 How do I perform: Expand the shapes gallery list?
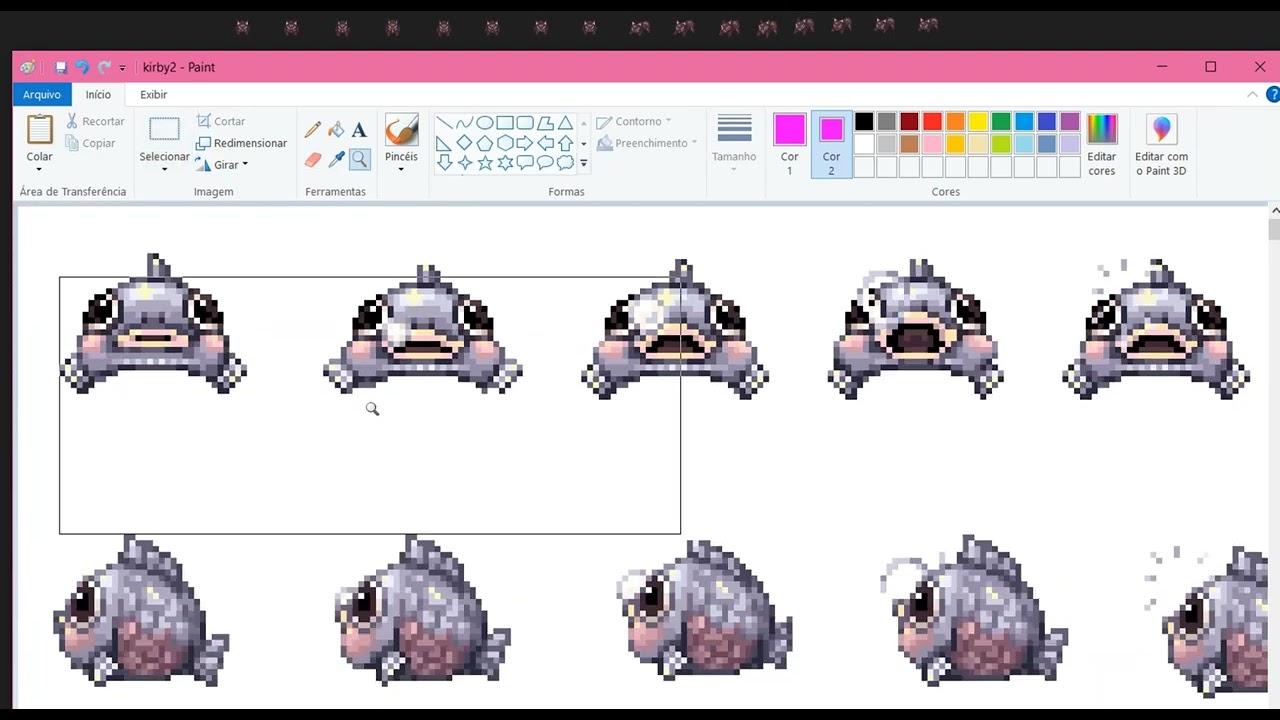(x=583, y=163)
